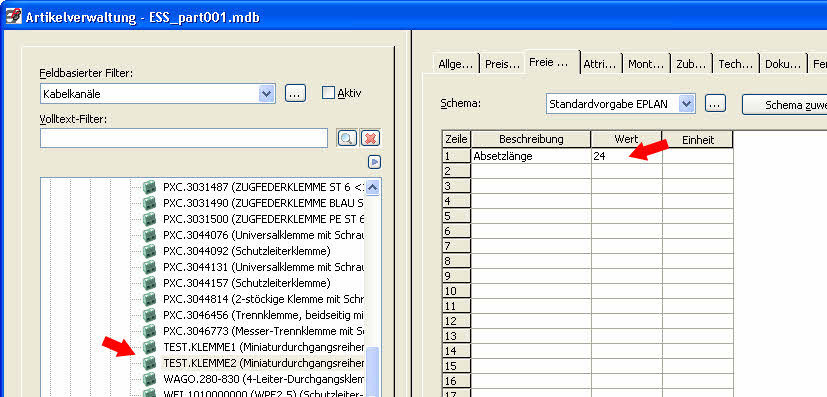Select WAGO.280-830 4-Leiter-Durchgangsklemme entry

click(263, 379)
